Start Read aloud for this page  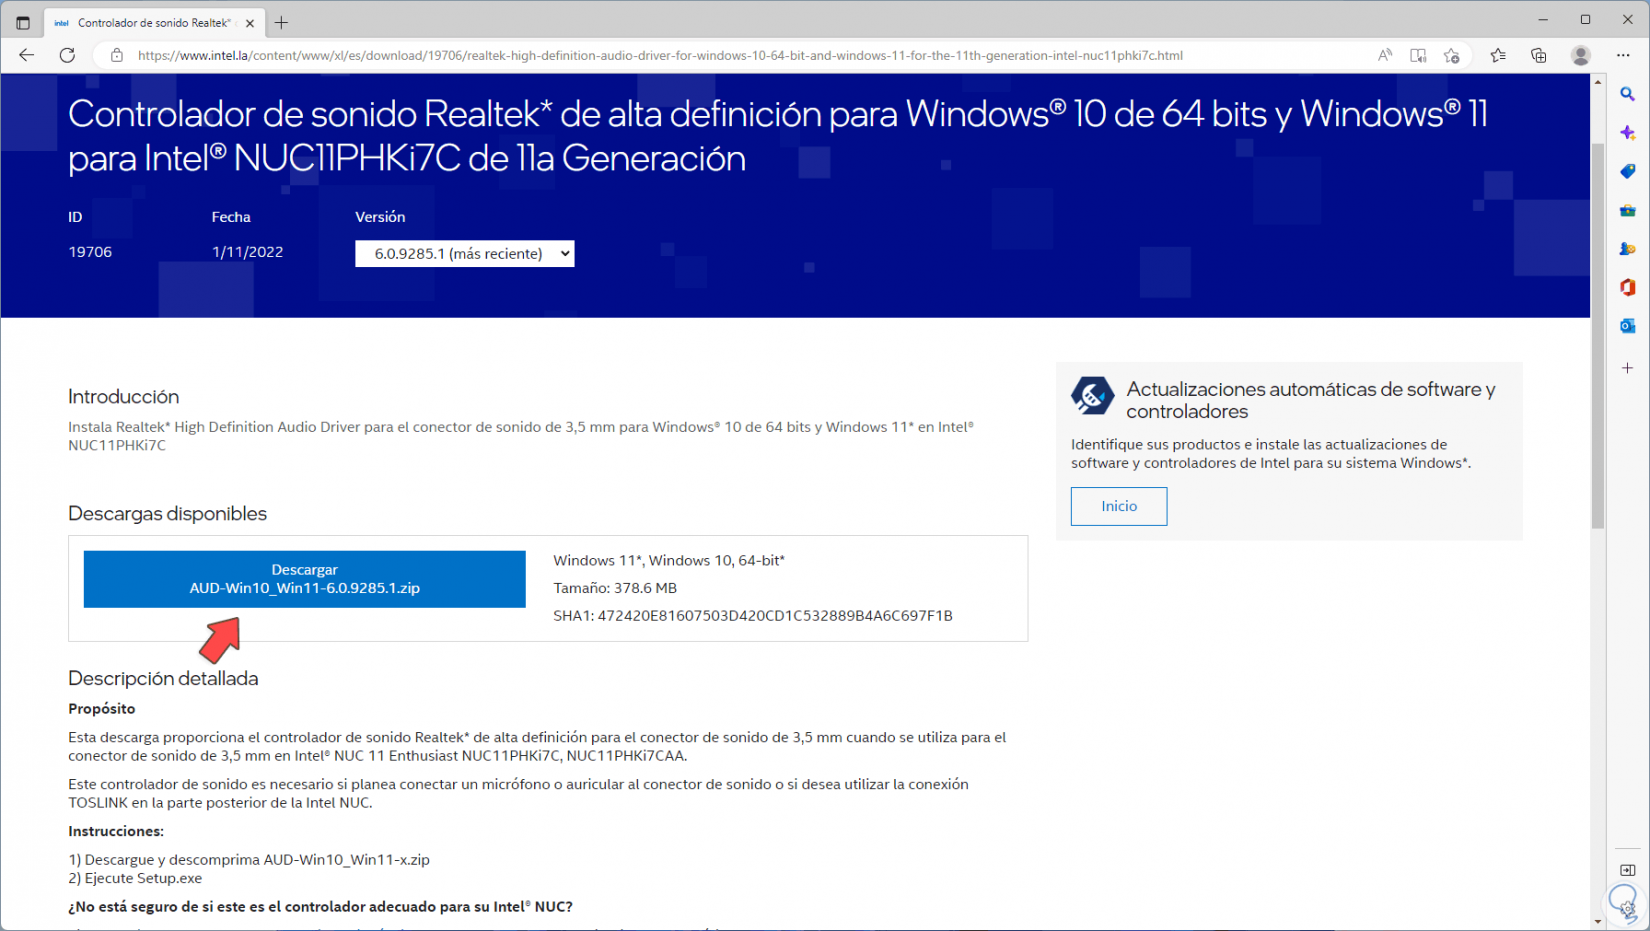1384,55
